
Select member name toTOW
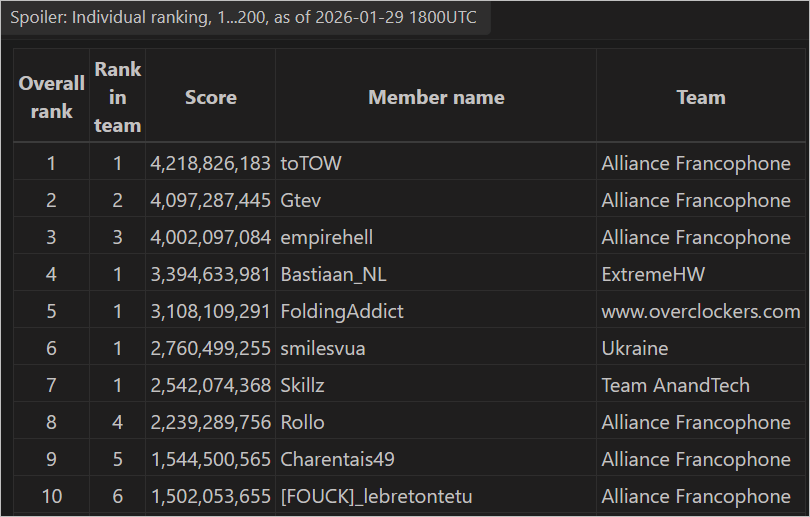pyautogui.click(x=311, y=163)
